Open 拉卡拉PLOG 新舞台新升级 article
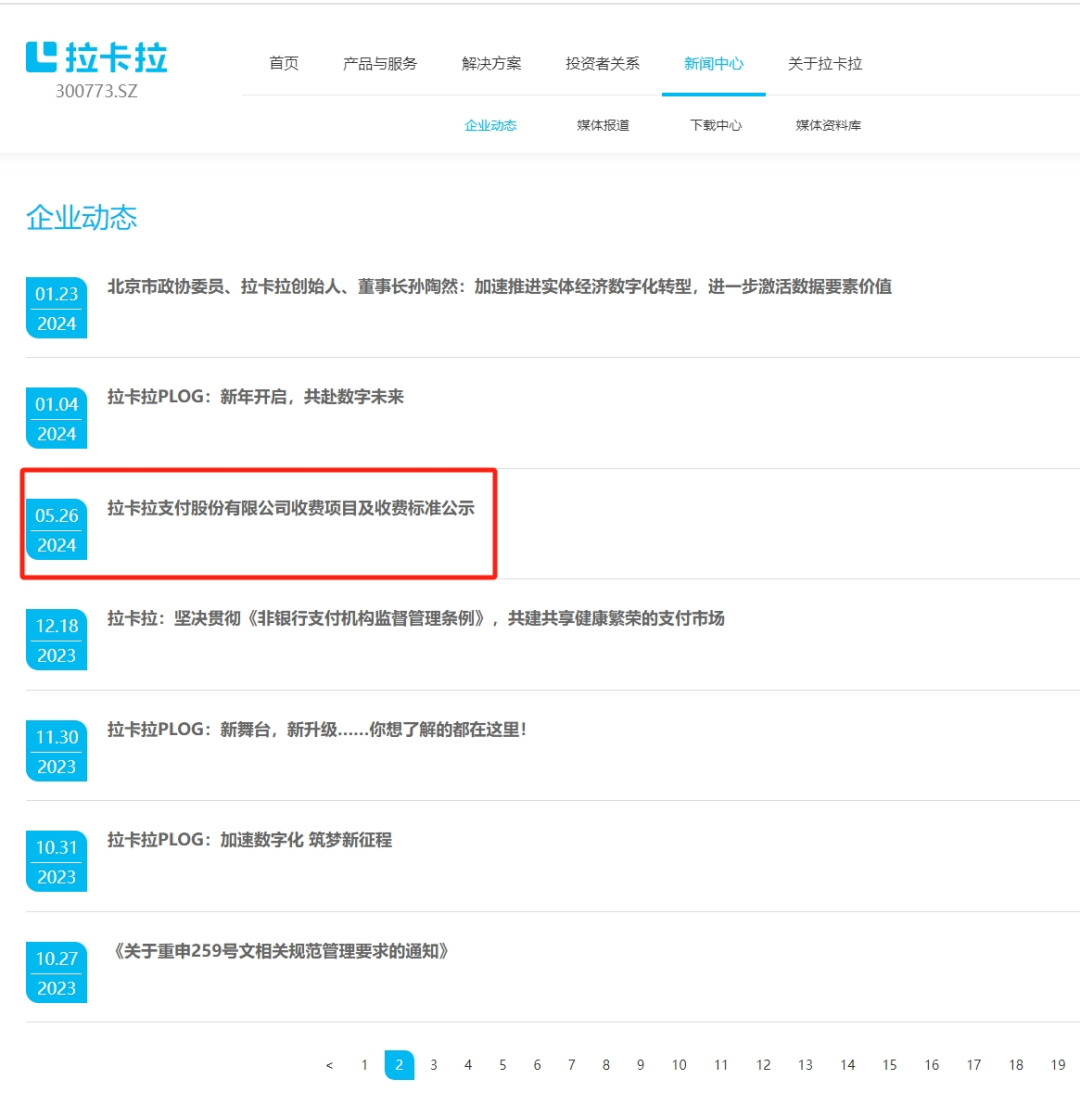The width and height of the screenshot is (1080, 1105). coord(317,729)
